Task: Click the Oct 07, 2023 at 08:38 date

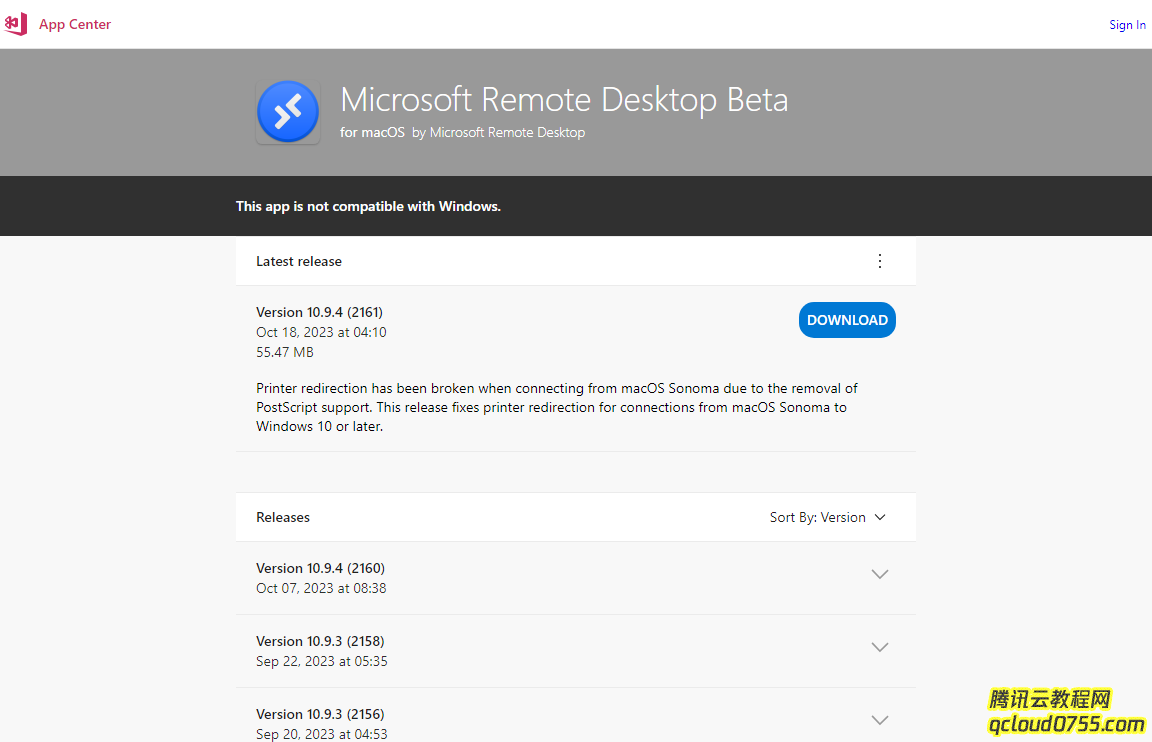Action: click(321, 588)
